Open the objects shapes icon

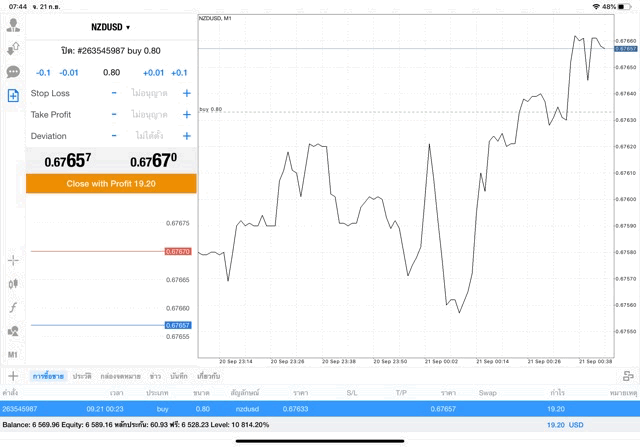(13, 331)
